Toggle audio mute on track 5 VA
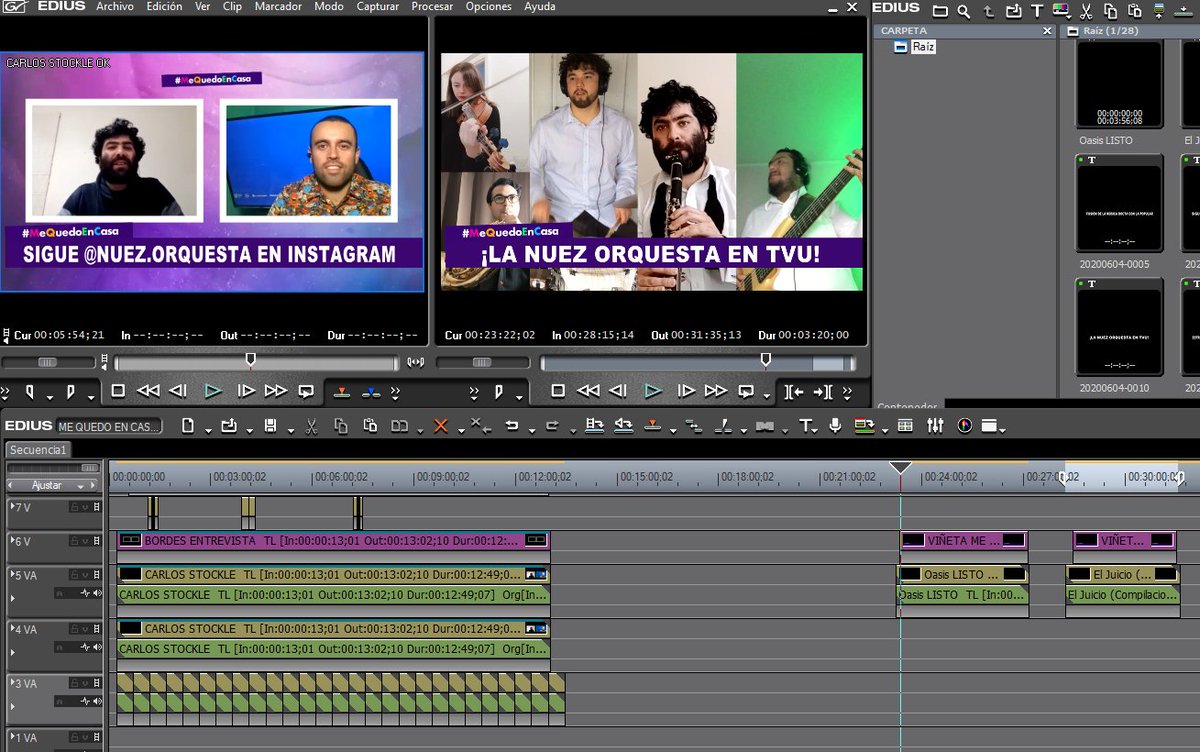Image resolution: width=1200 pixels, height=752 pixels. pyautogui.click(x=97, y=593)
